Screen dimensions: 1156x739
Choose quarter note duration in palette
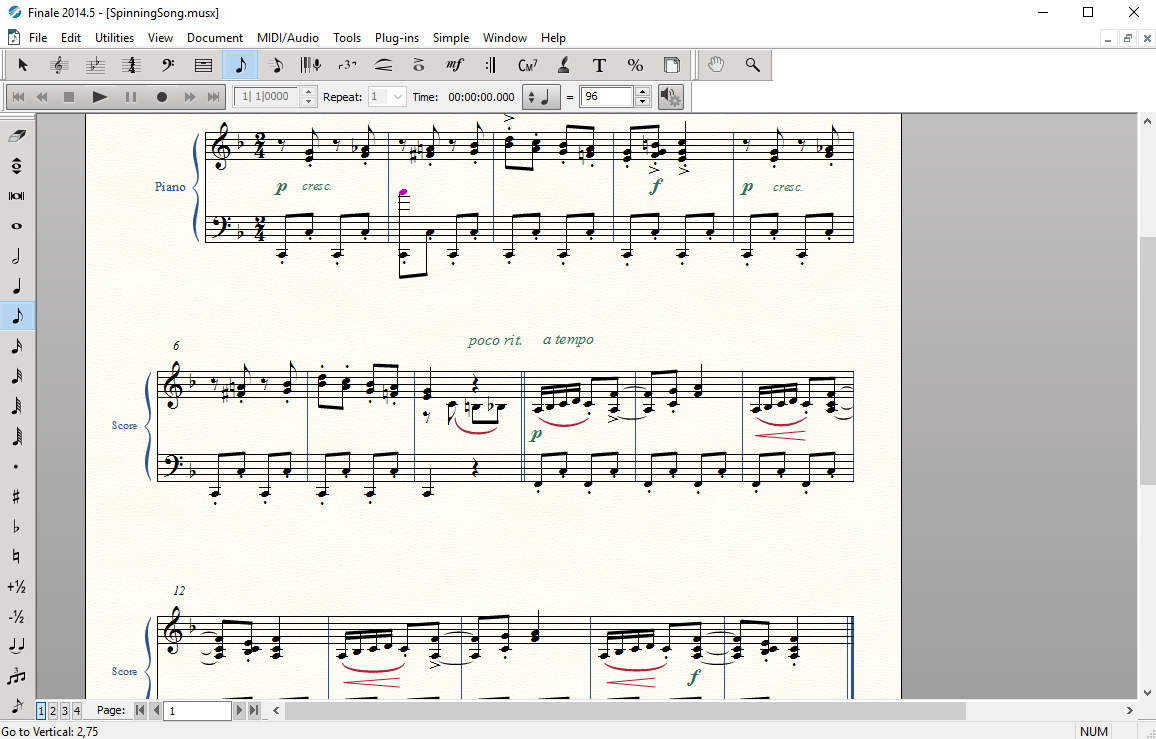click(x=17, y=286)
